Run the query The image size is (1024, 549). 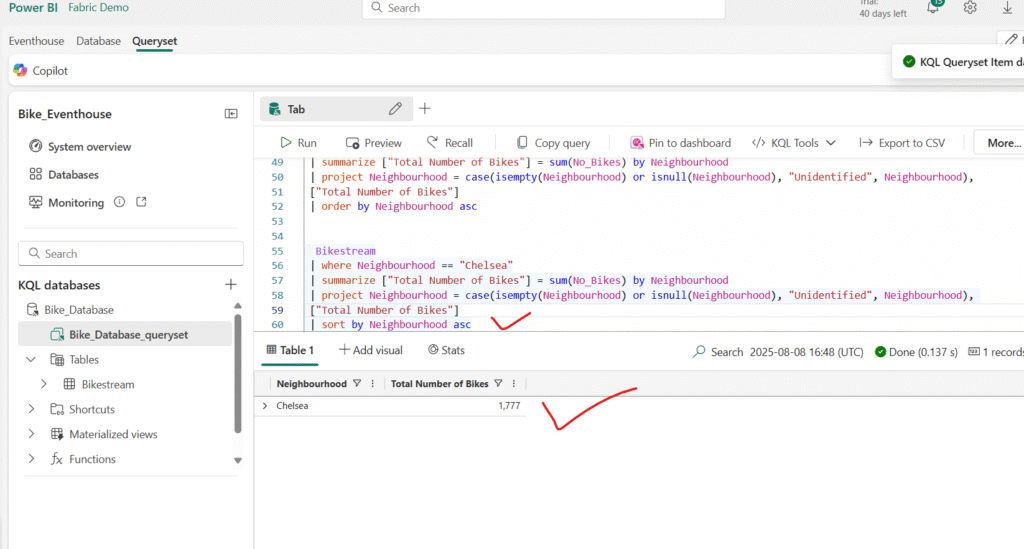coord(298,142)
